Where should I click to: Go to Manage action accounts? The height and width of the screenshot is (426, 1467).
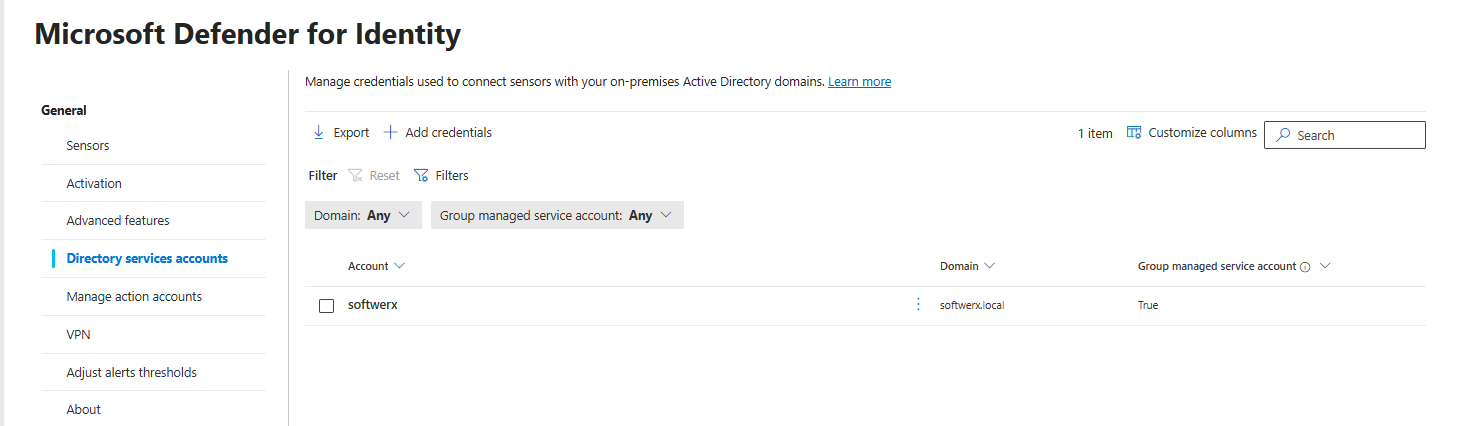click(134, 297)
